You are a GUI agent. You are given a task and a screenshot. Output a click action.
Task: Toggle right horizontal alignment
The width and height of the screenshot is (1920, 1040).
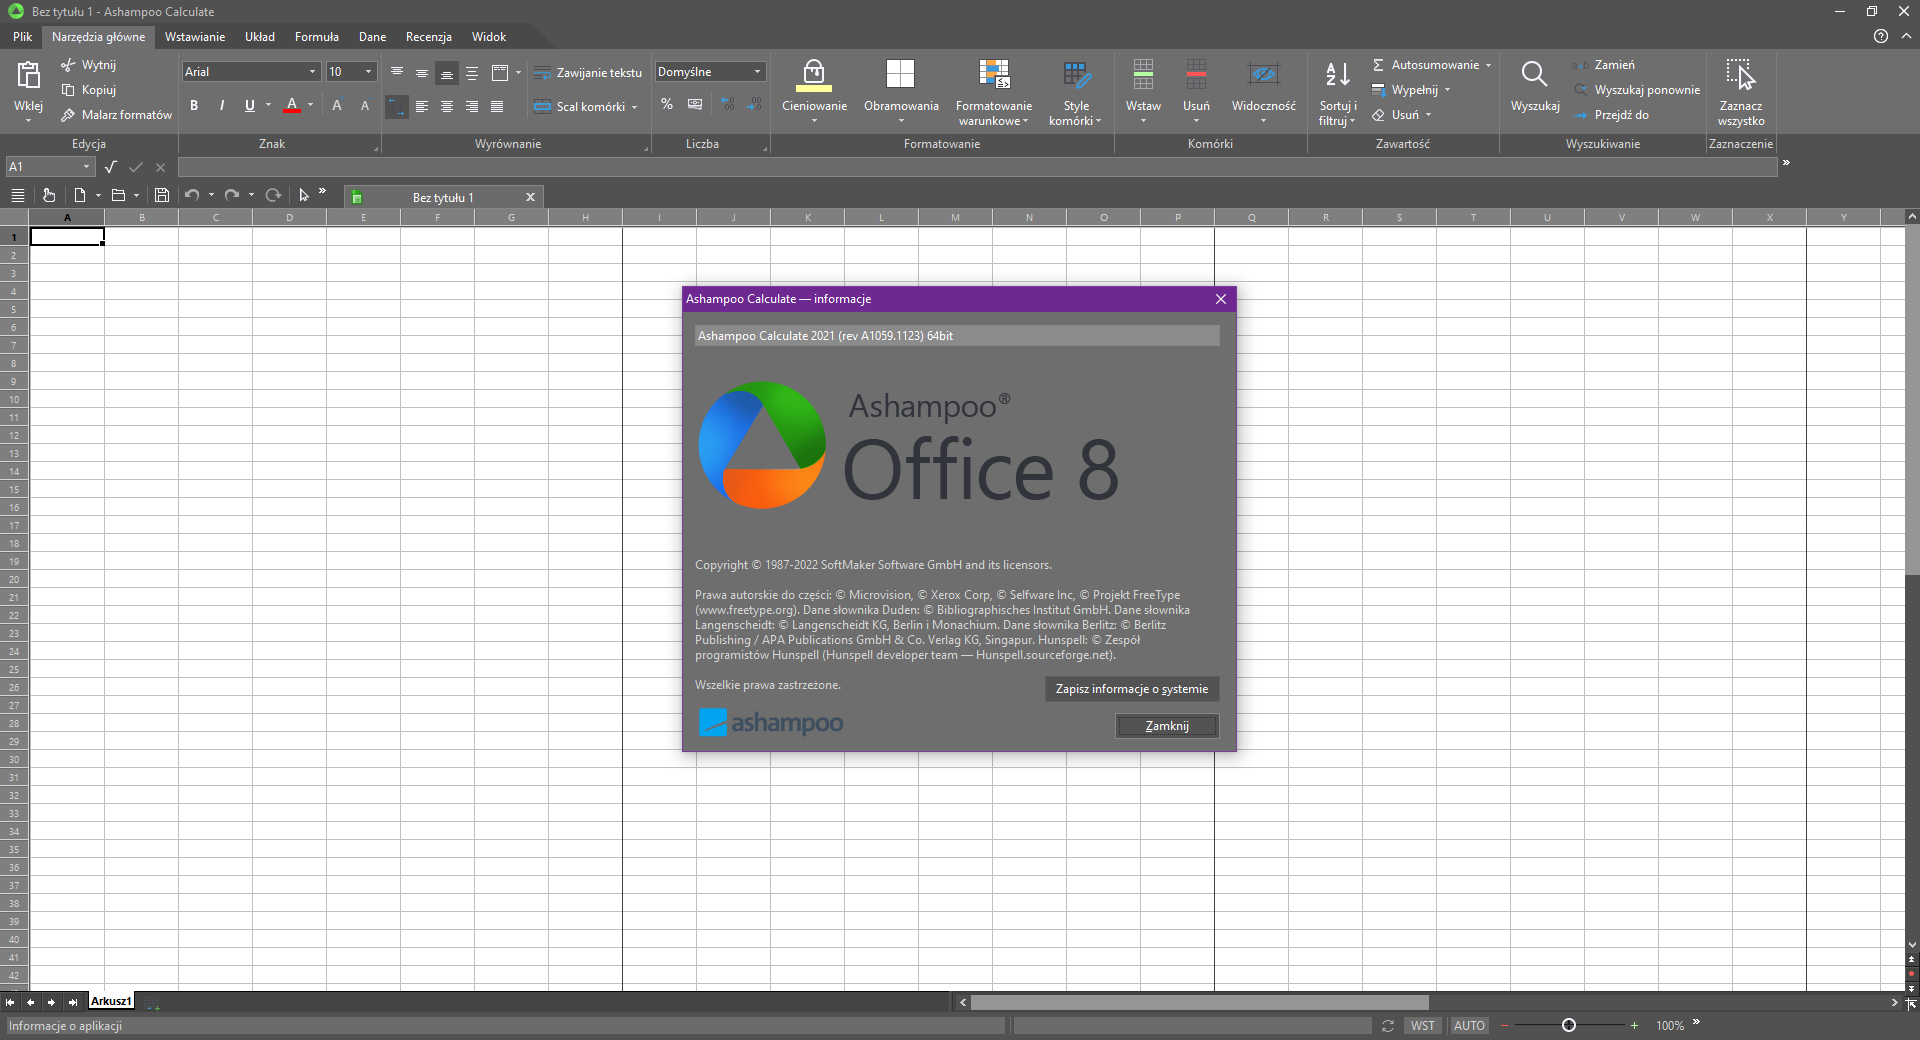tap(472, 106)
